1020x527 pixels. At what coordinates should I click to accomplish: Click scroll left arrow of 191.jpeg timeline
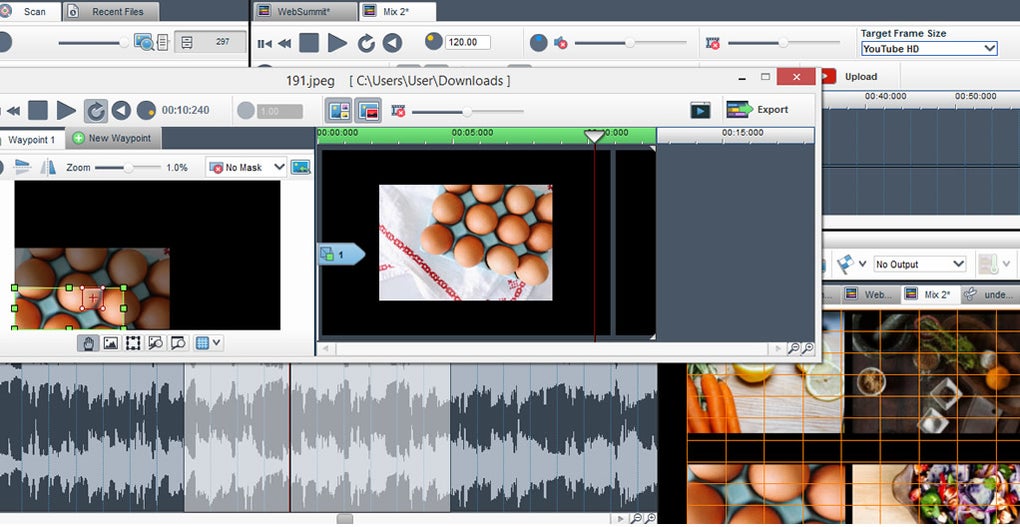click(x=326, y=349)
